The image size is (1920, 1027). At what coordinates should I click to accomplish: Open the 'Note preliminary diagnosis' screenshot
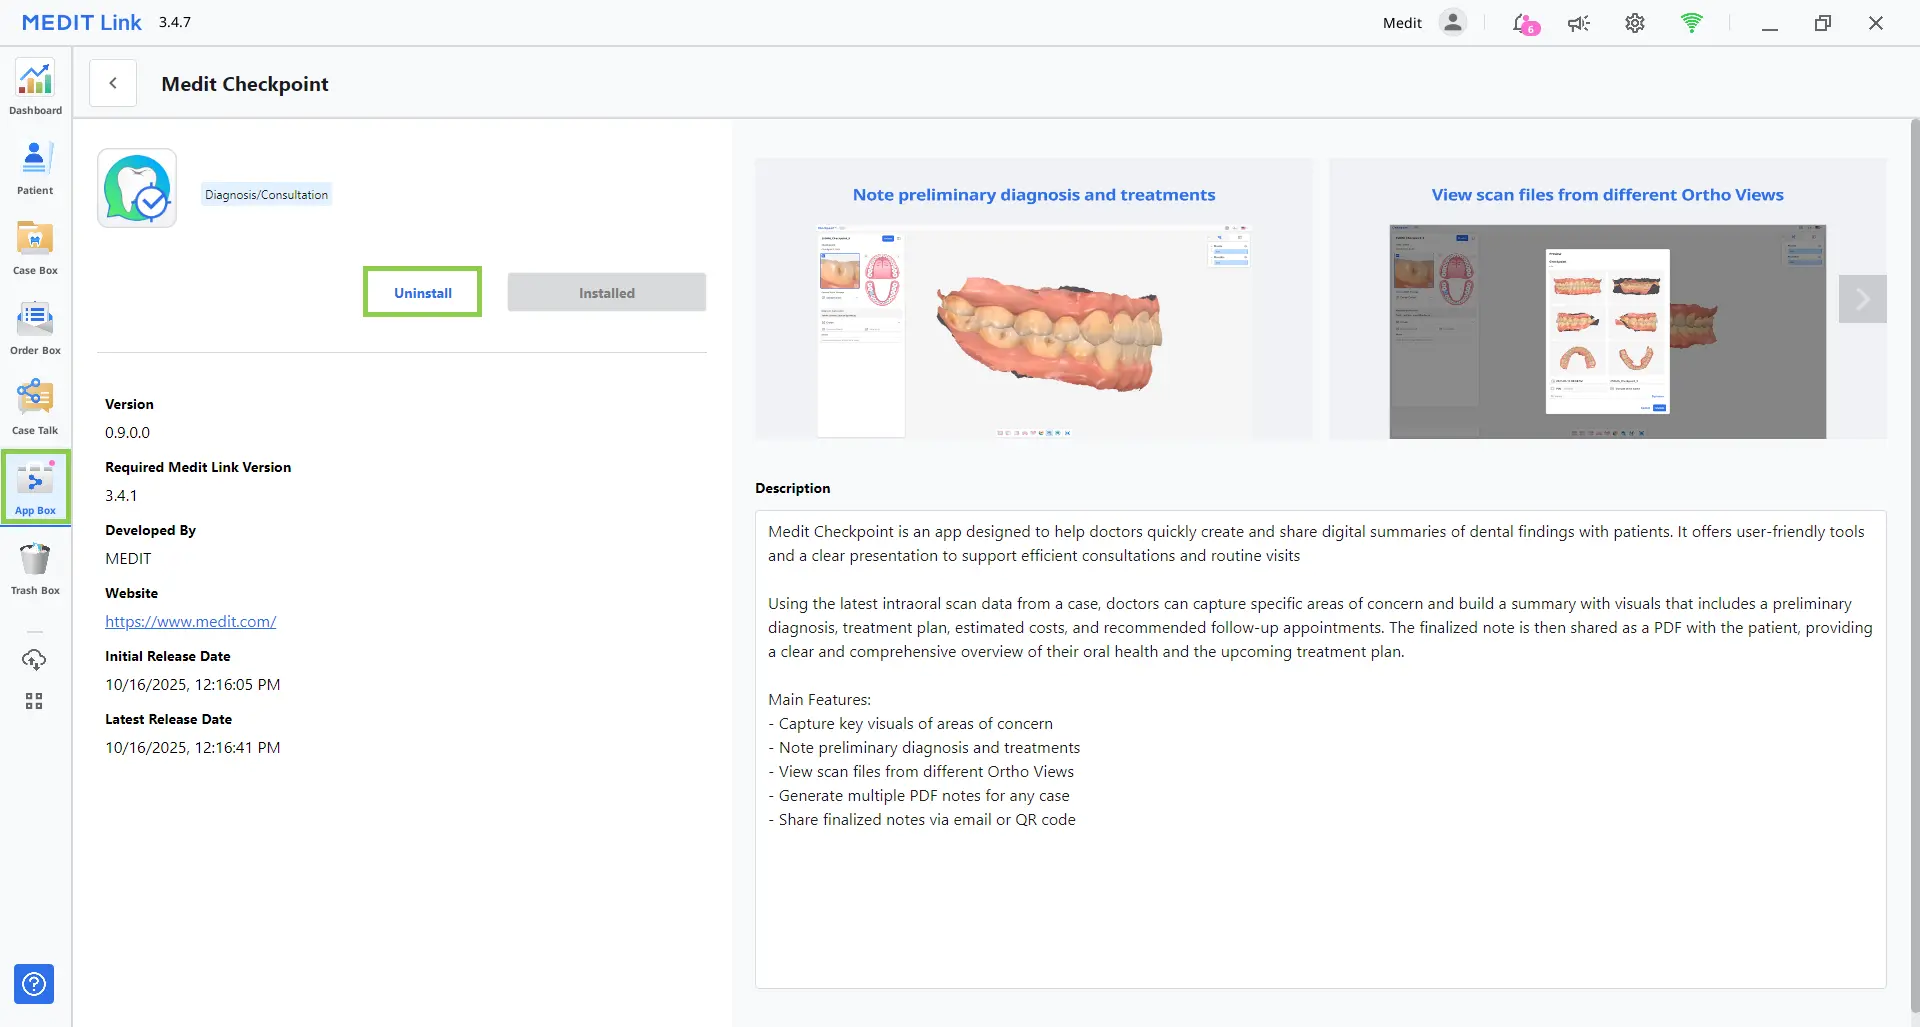point(1034,299)
